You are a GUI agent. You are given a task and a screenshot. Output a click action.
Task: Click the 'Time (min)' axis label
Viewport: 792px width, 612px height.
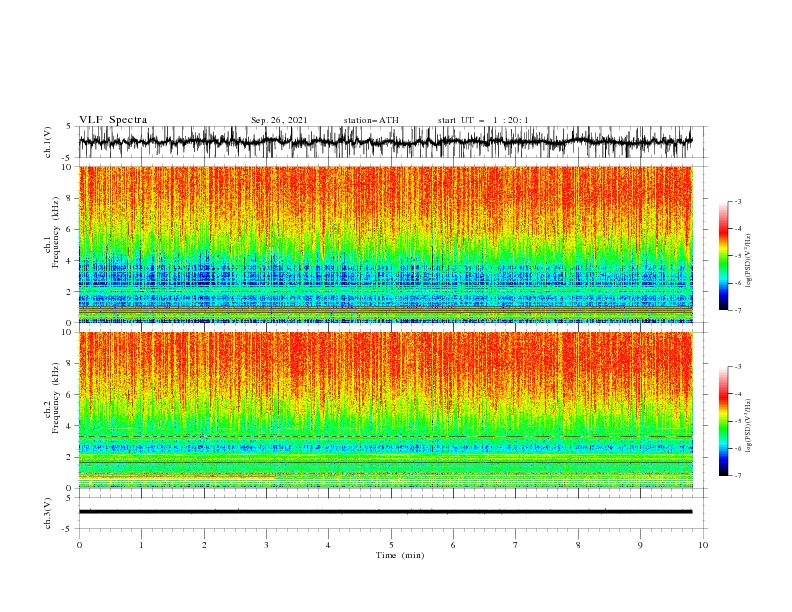400,555
